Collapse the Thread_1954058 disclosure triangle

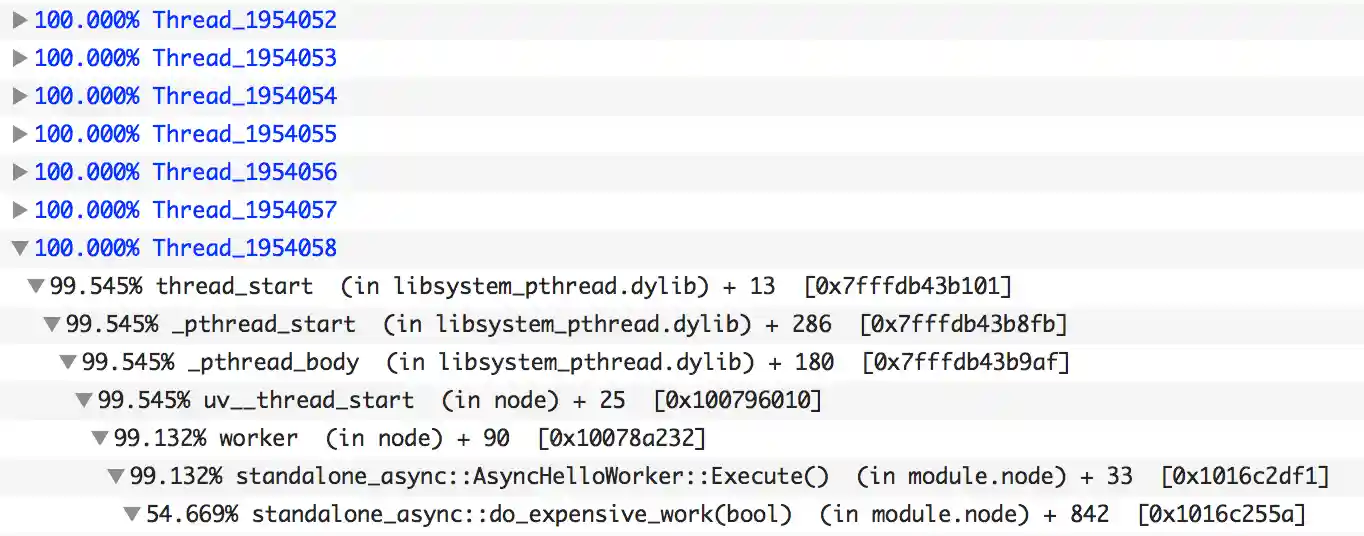pyautogui.click(x=19, y=248)
